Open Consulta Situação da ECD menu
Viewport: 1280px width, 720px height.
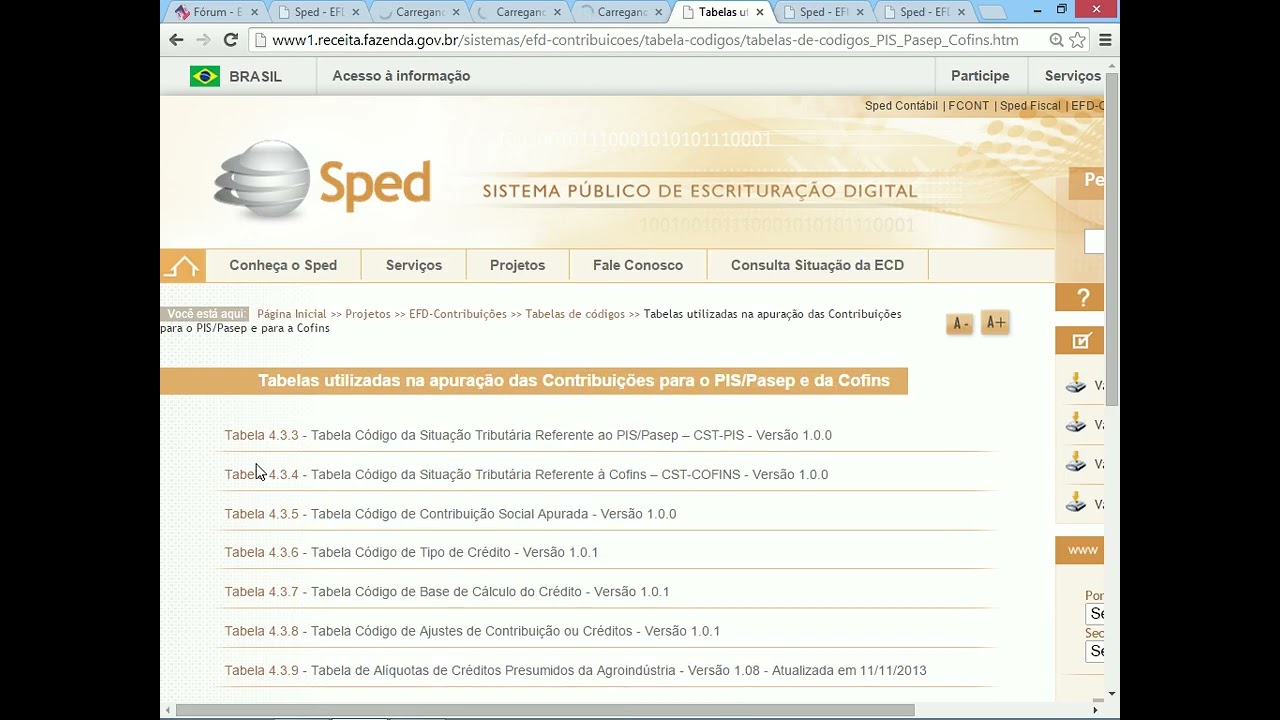point(818,265)
